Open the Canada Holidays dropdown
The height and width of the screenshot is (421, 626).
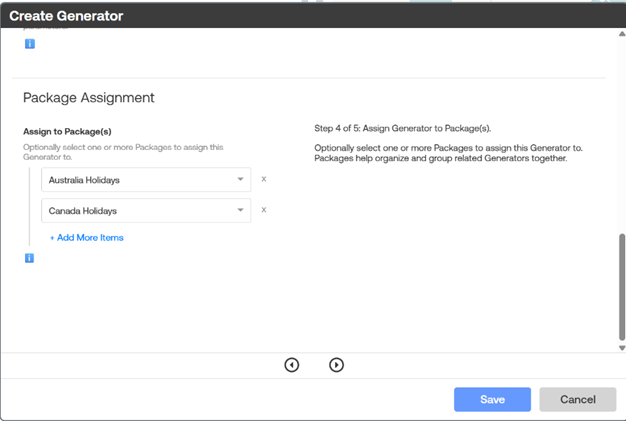click(x=146, y=210)
